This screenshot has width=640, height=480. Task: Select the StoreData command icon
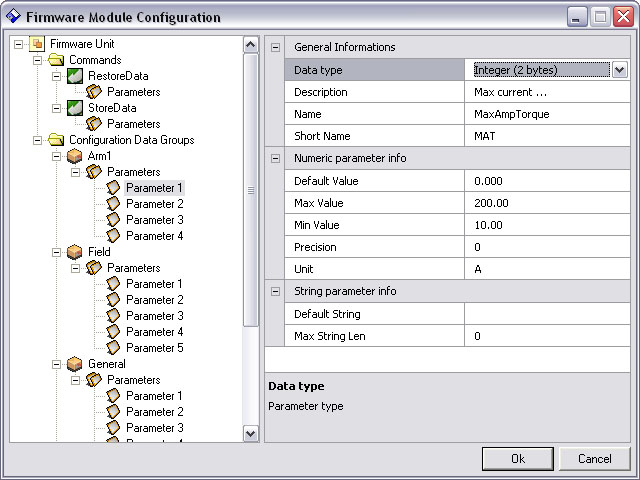coord(75,108)
